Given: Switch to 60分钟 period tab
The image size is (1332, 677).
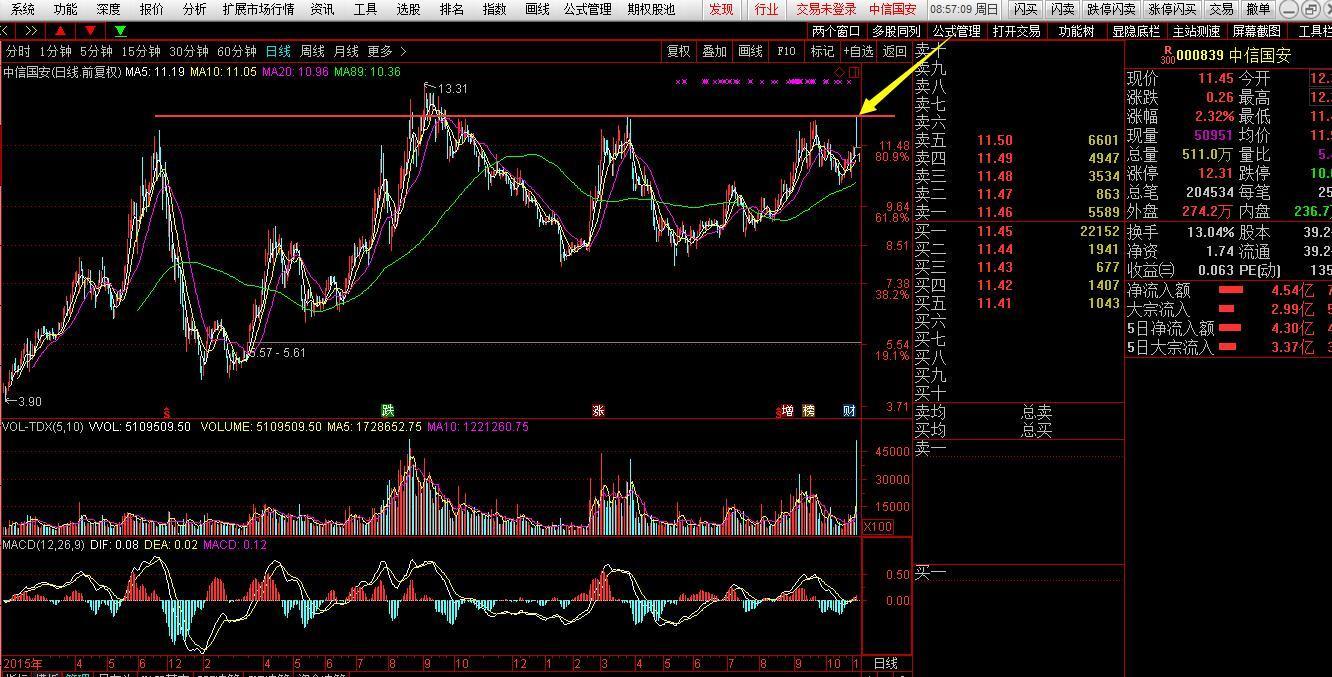Looking at the screenshot, I should point(237,51).
